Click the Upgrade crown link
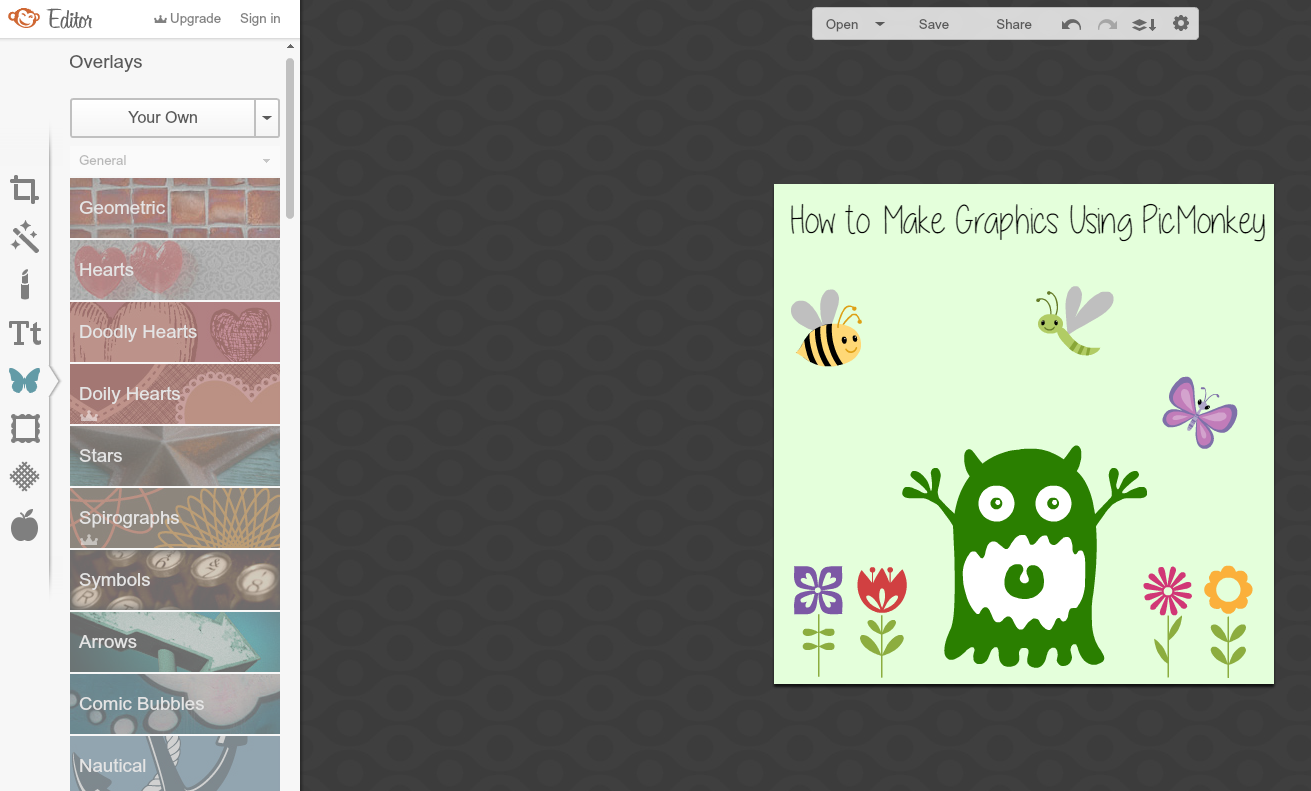The width and height of the screenshot is (1311, 791). click(188, 18)
